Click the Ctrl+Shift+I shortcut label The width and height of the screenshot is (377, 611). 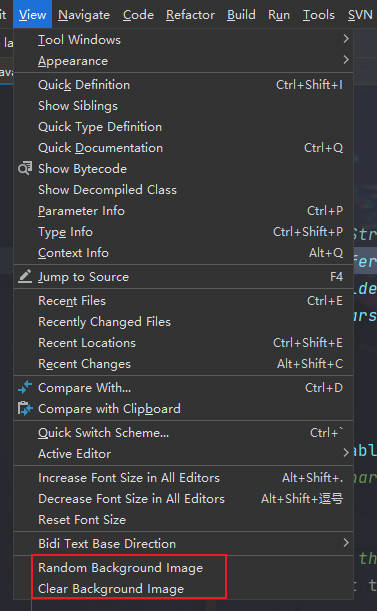309,85
